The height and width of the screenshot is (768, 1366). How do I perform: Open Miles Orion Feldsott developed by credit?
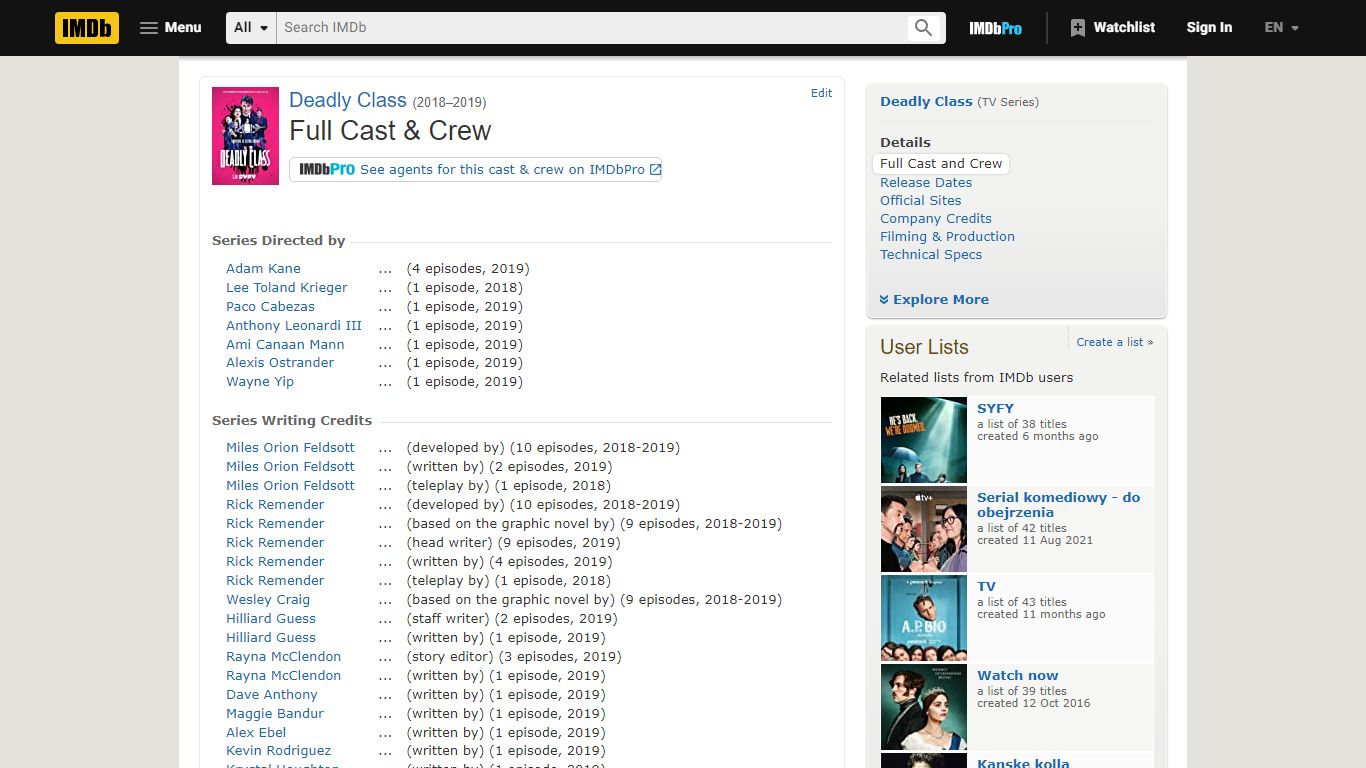click(290, 448)
